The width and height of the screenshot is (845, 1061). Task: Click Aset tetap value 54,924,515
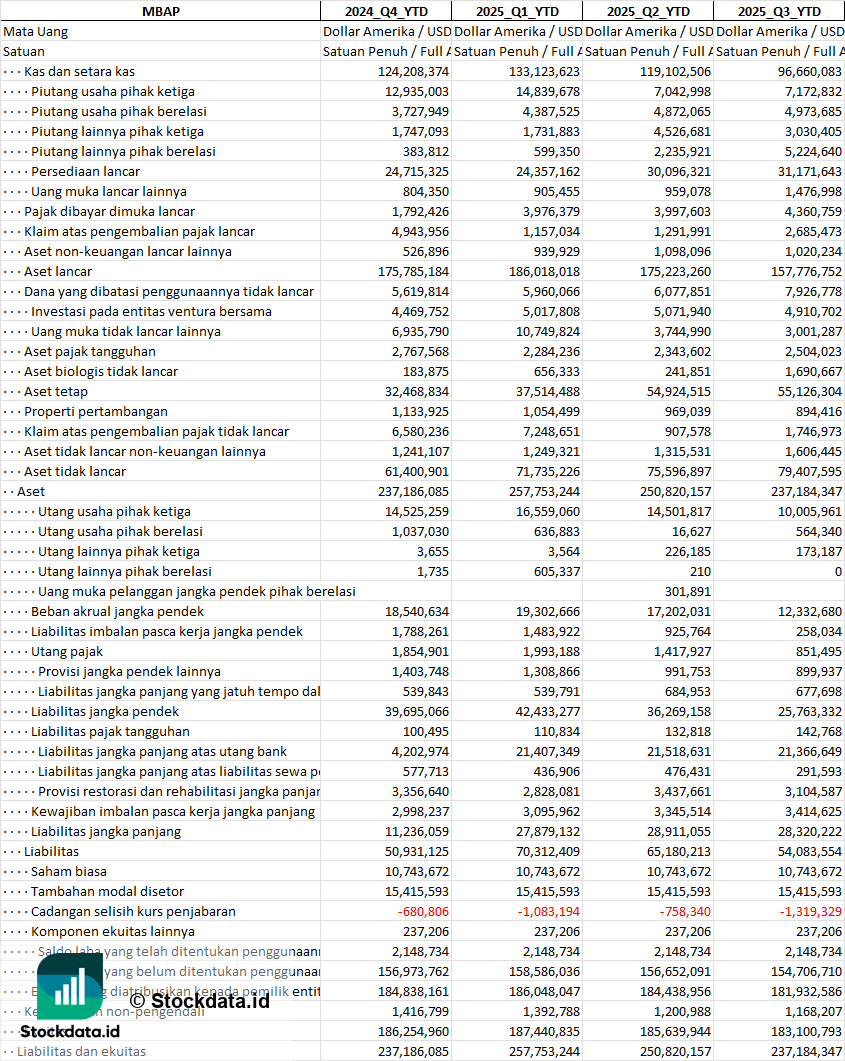pyautogui.click(x=679, y=391)
